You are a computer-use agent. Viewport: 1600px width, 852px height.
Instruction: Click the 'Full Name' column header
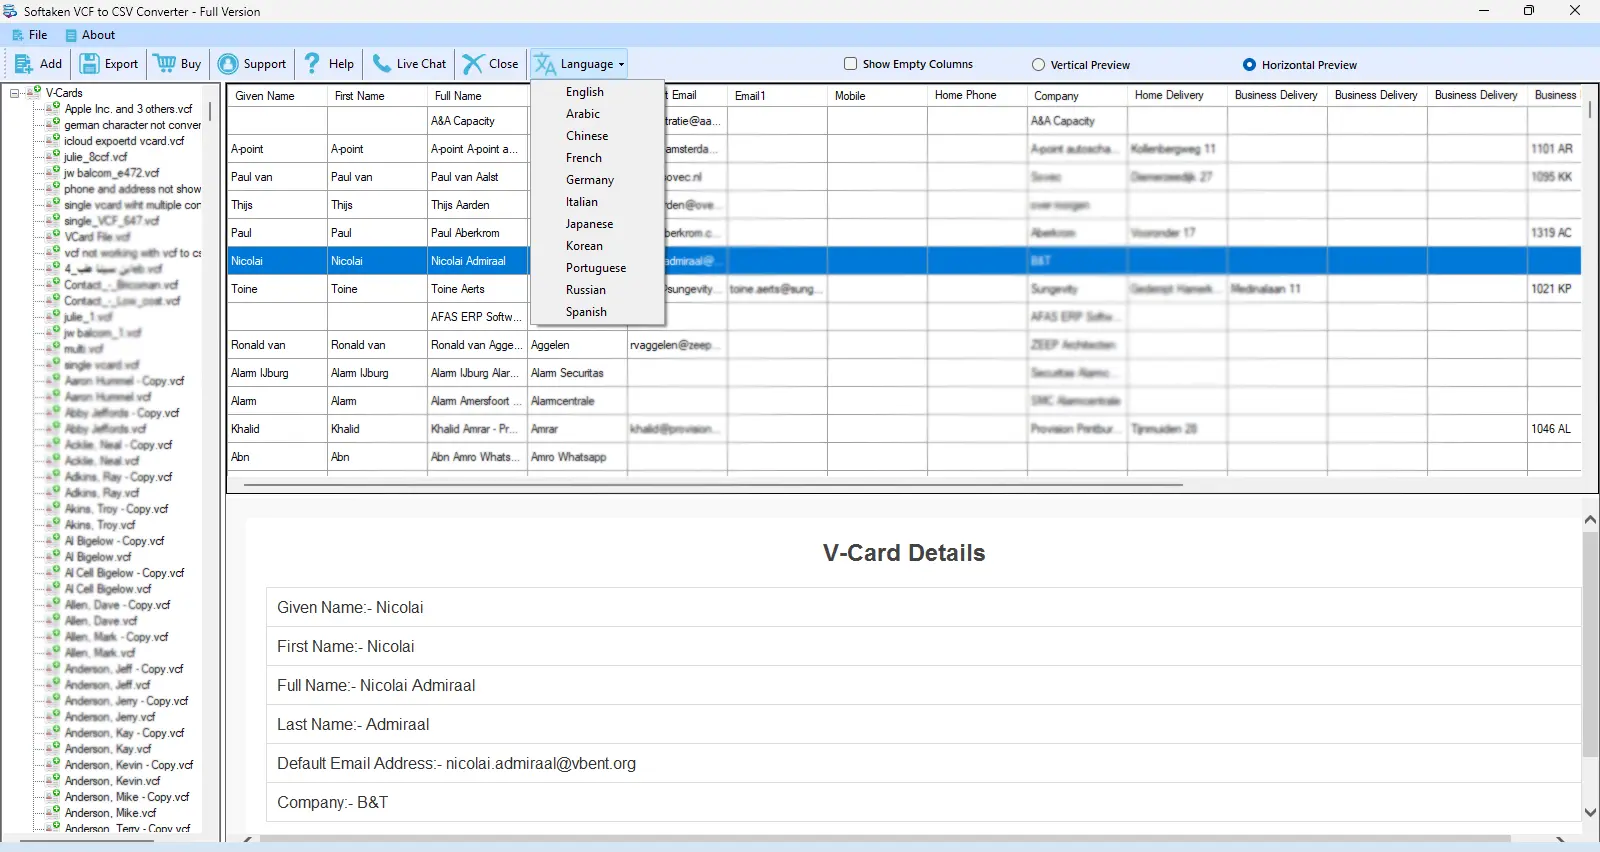click(x=458, y=96)
